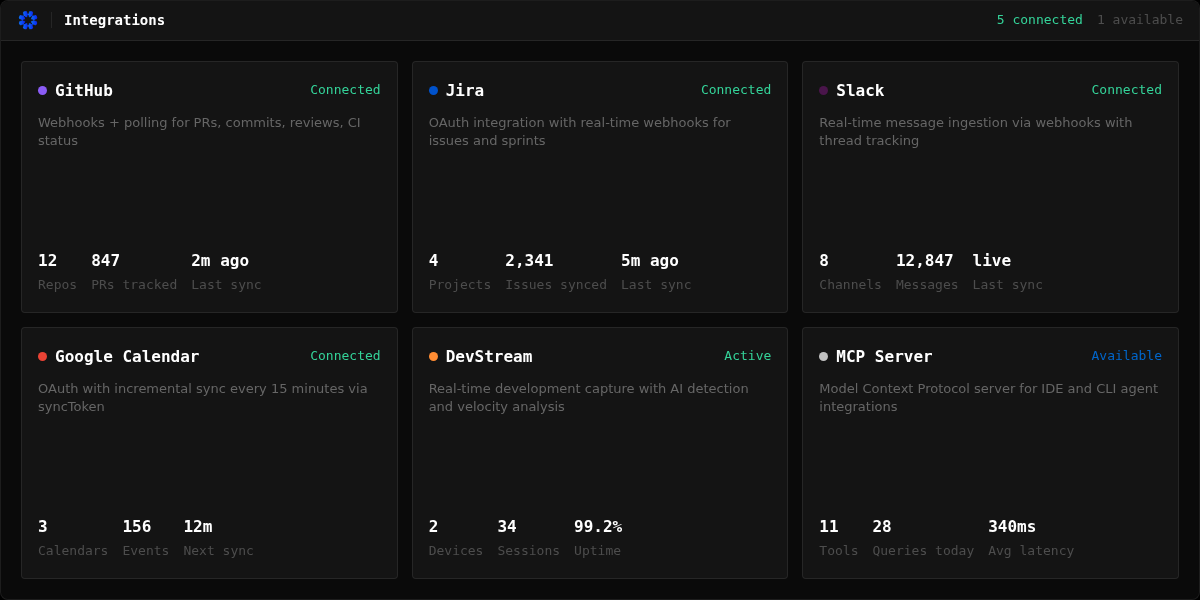
Task: Click the Active badge on DevStream
Action: coord(747,355)
